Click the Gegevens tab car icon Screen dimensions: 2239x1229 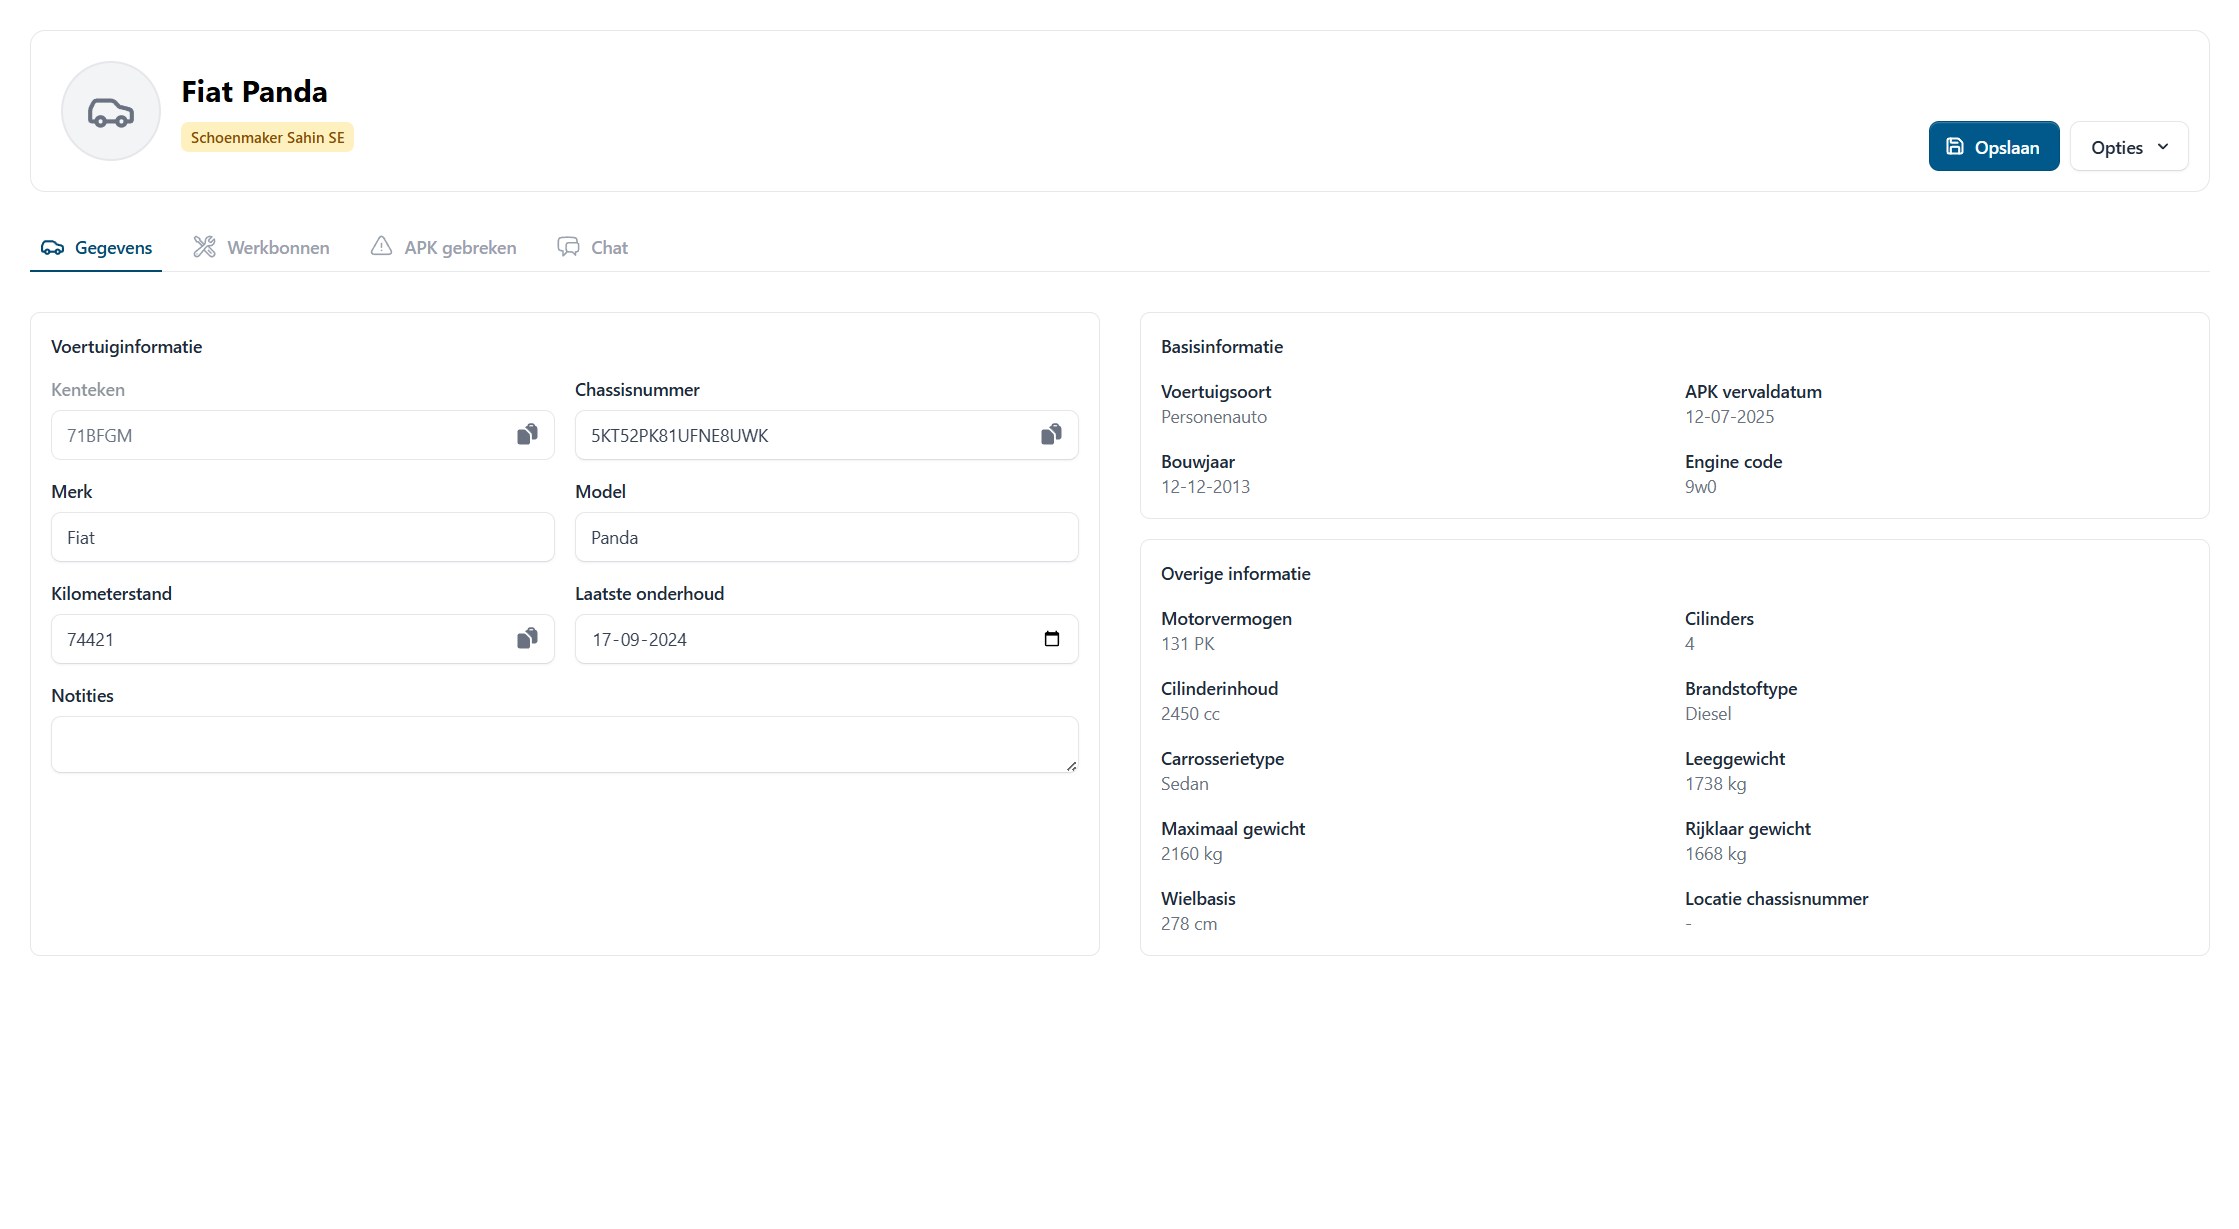click(x=52, y=247)
